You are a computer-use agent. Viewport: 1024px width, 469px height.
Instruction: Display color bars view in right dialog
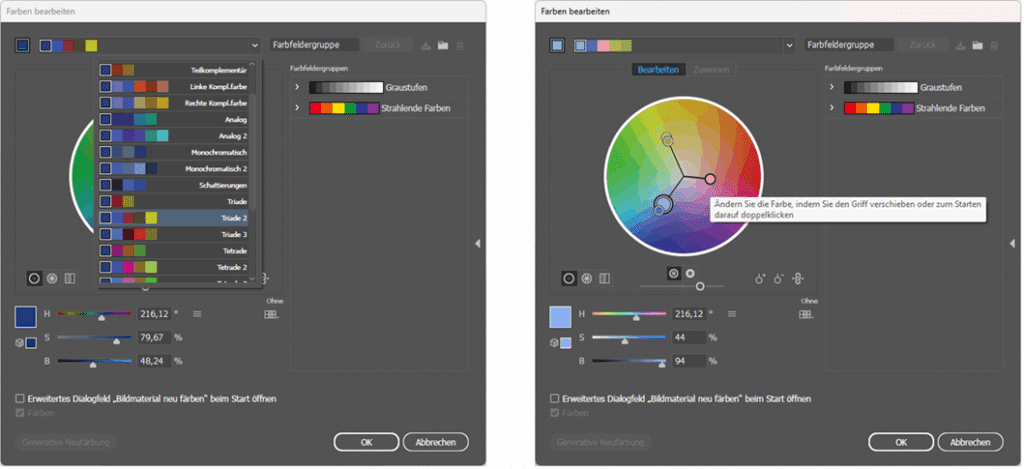(604, 279)
